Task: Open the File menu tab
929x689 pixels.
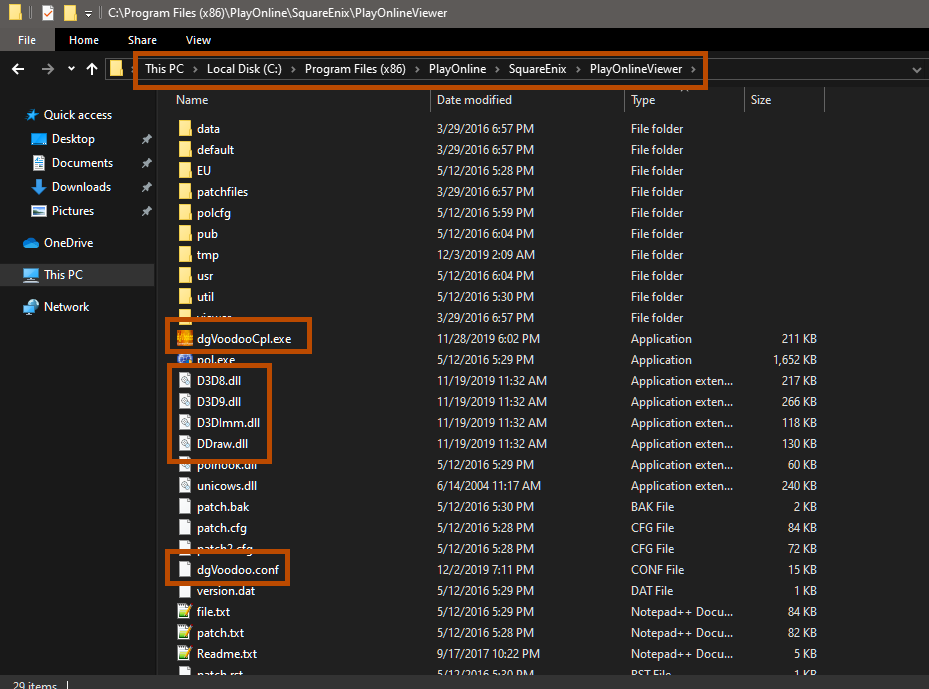Action: tap(27, 40)
